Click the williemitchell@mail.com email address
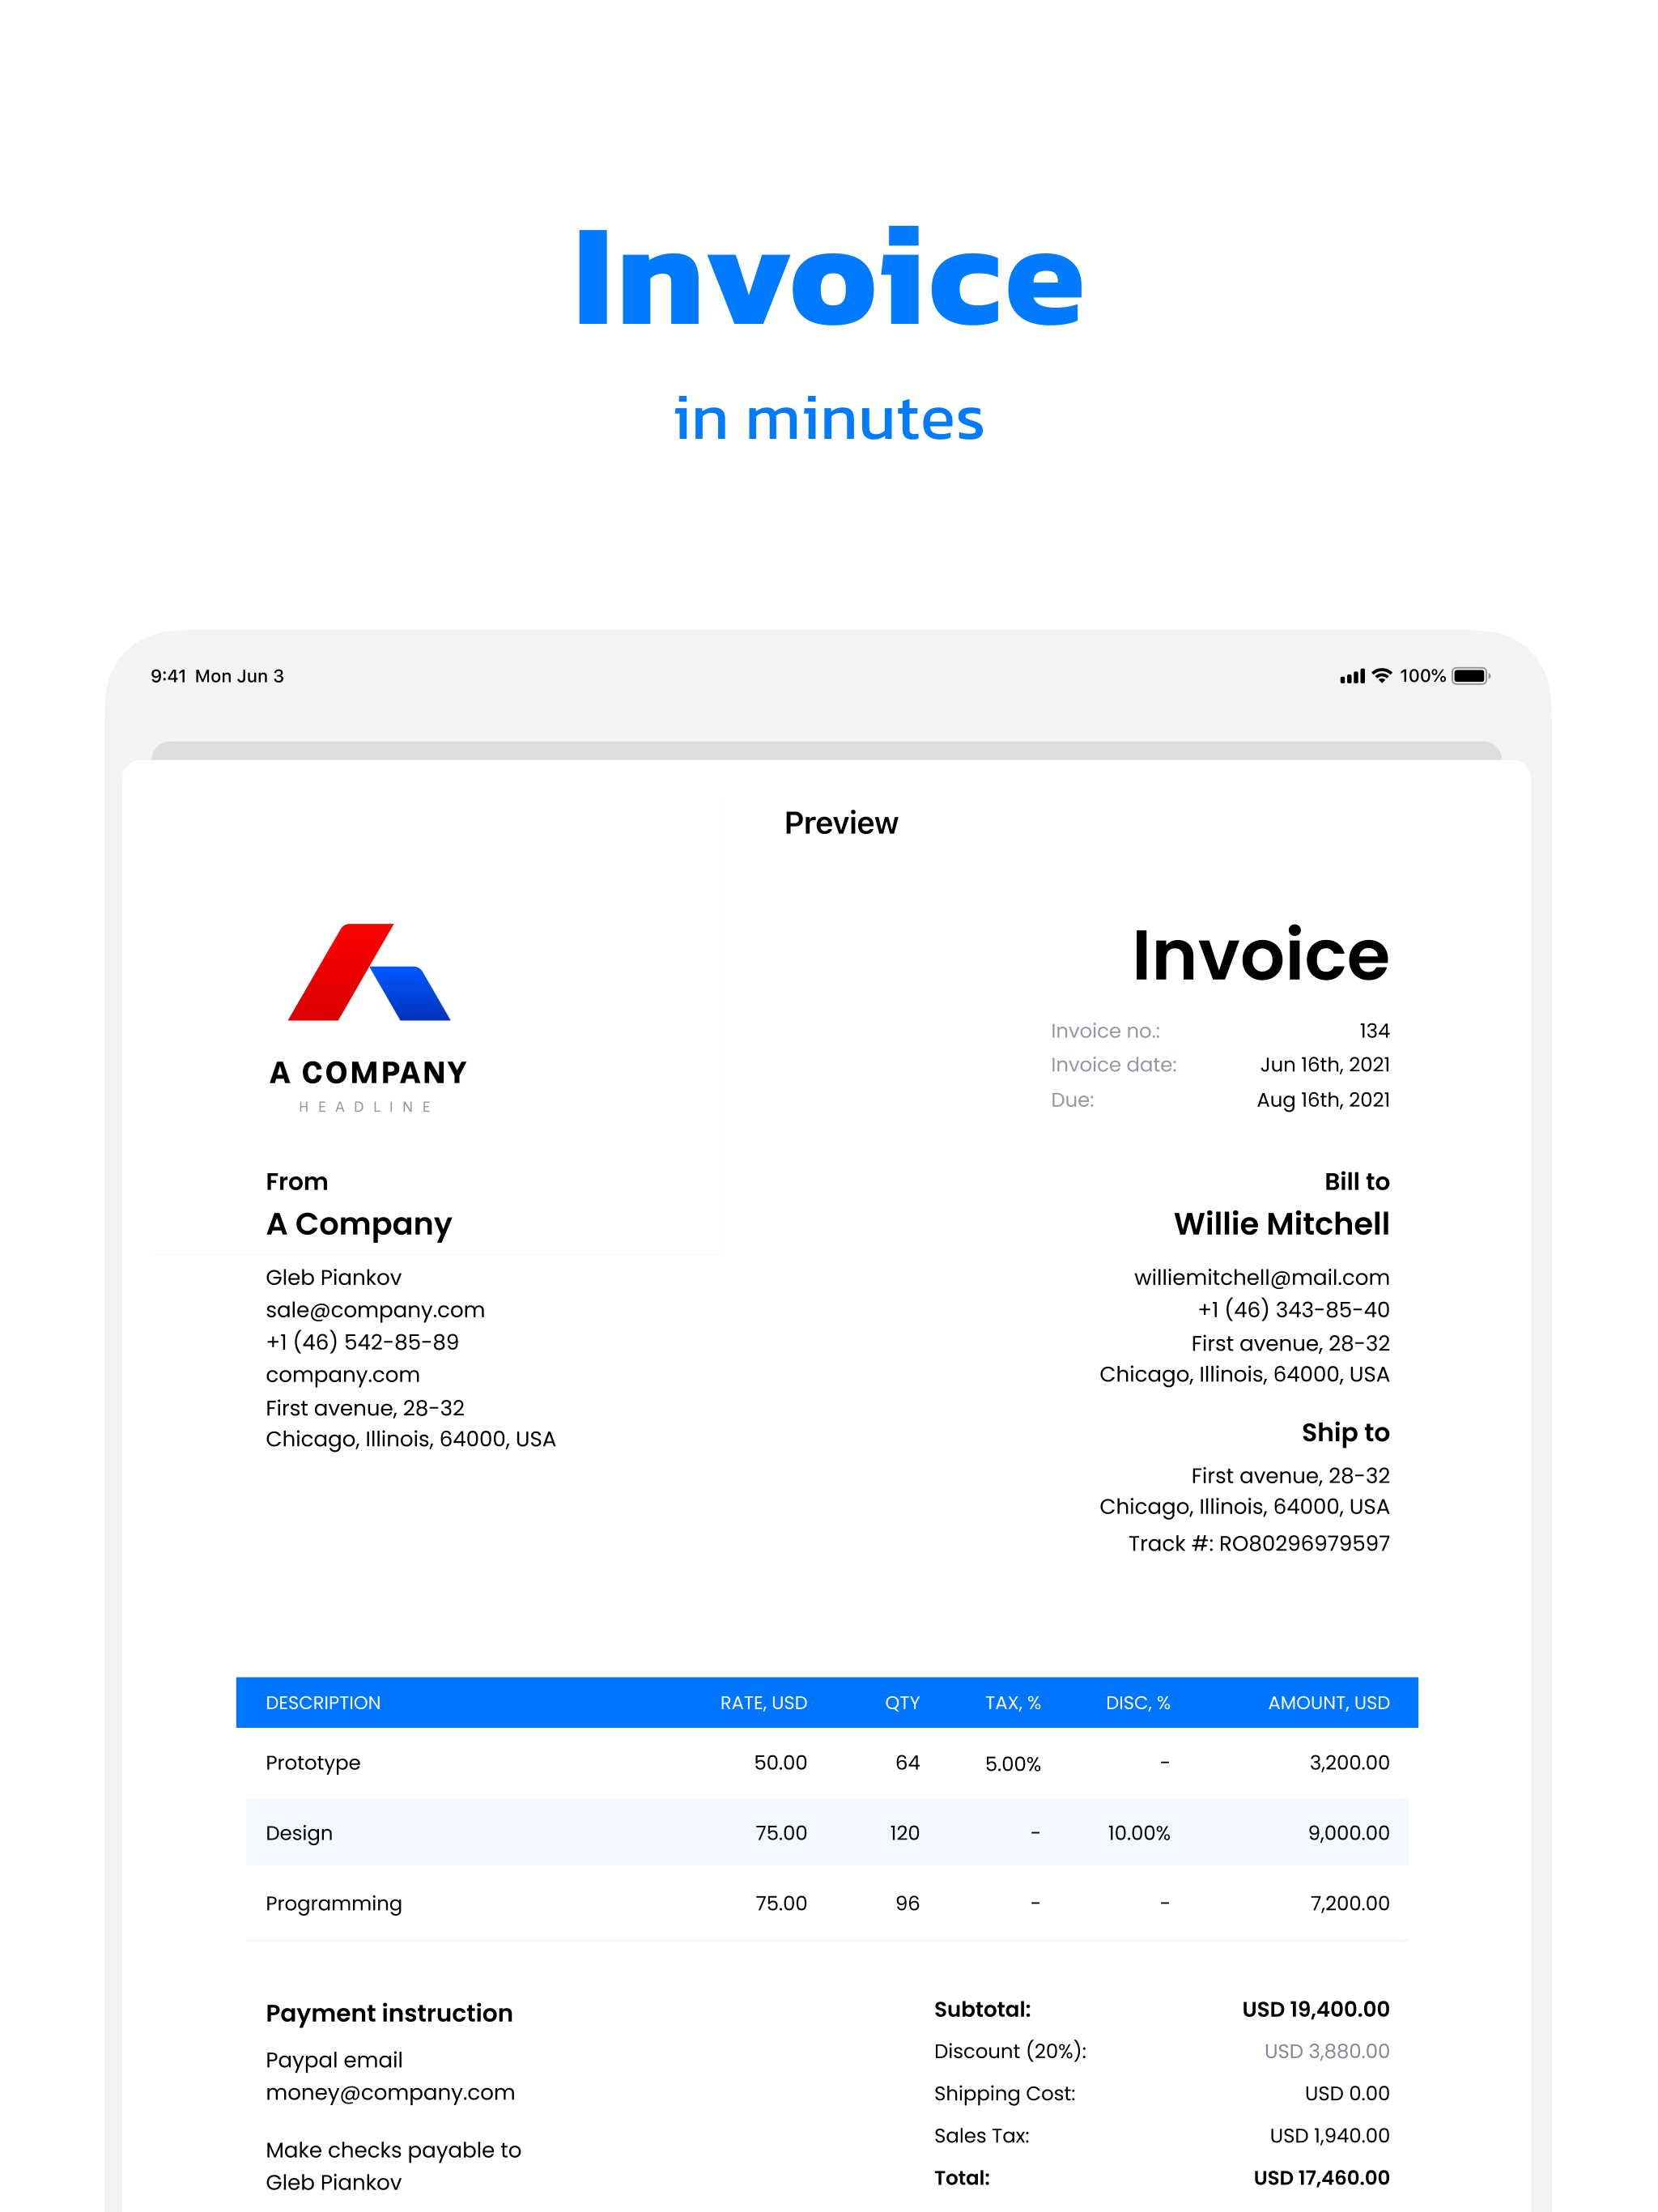 click(x=1261, y=1277)
